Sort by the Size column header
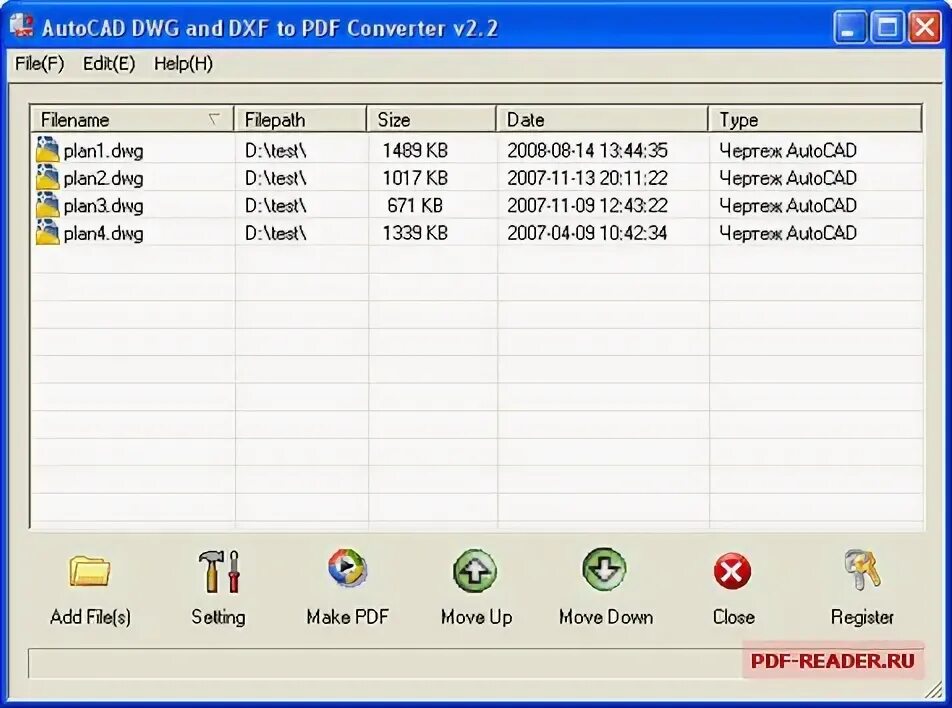Screen dimensions: 952x708 432,120
